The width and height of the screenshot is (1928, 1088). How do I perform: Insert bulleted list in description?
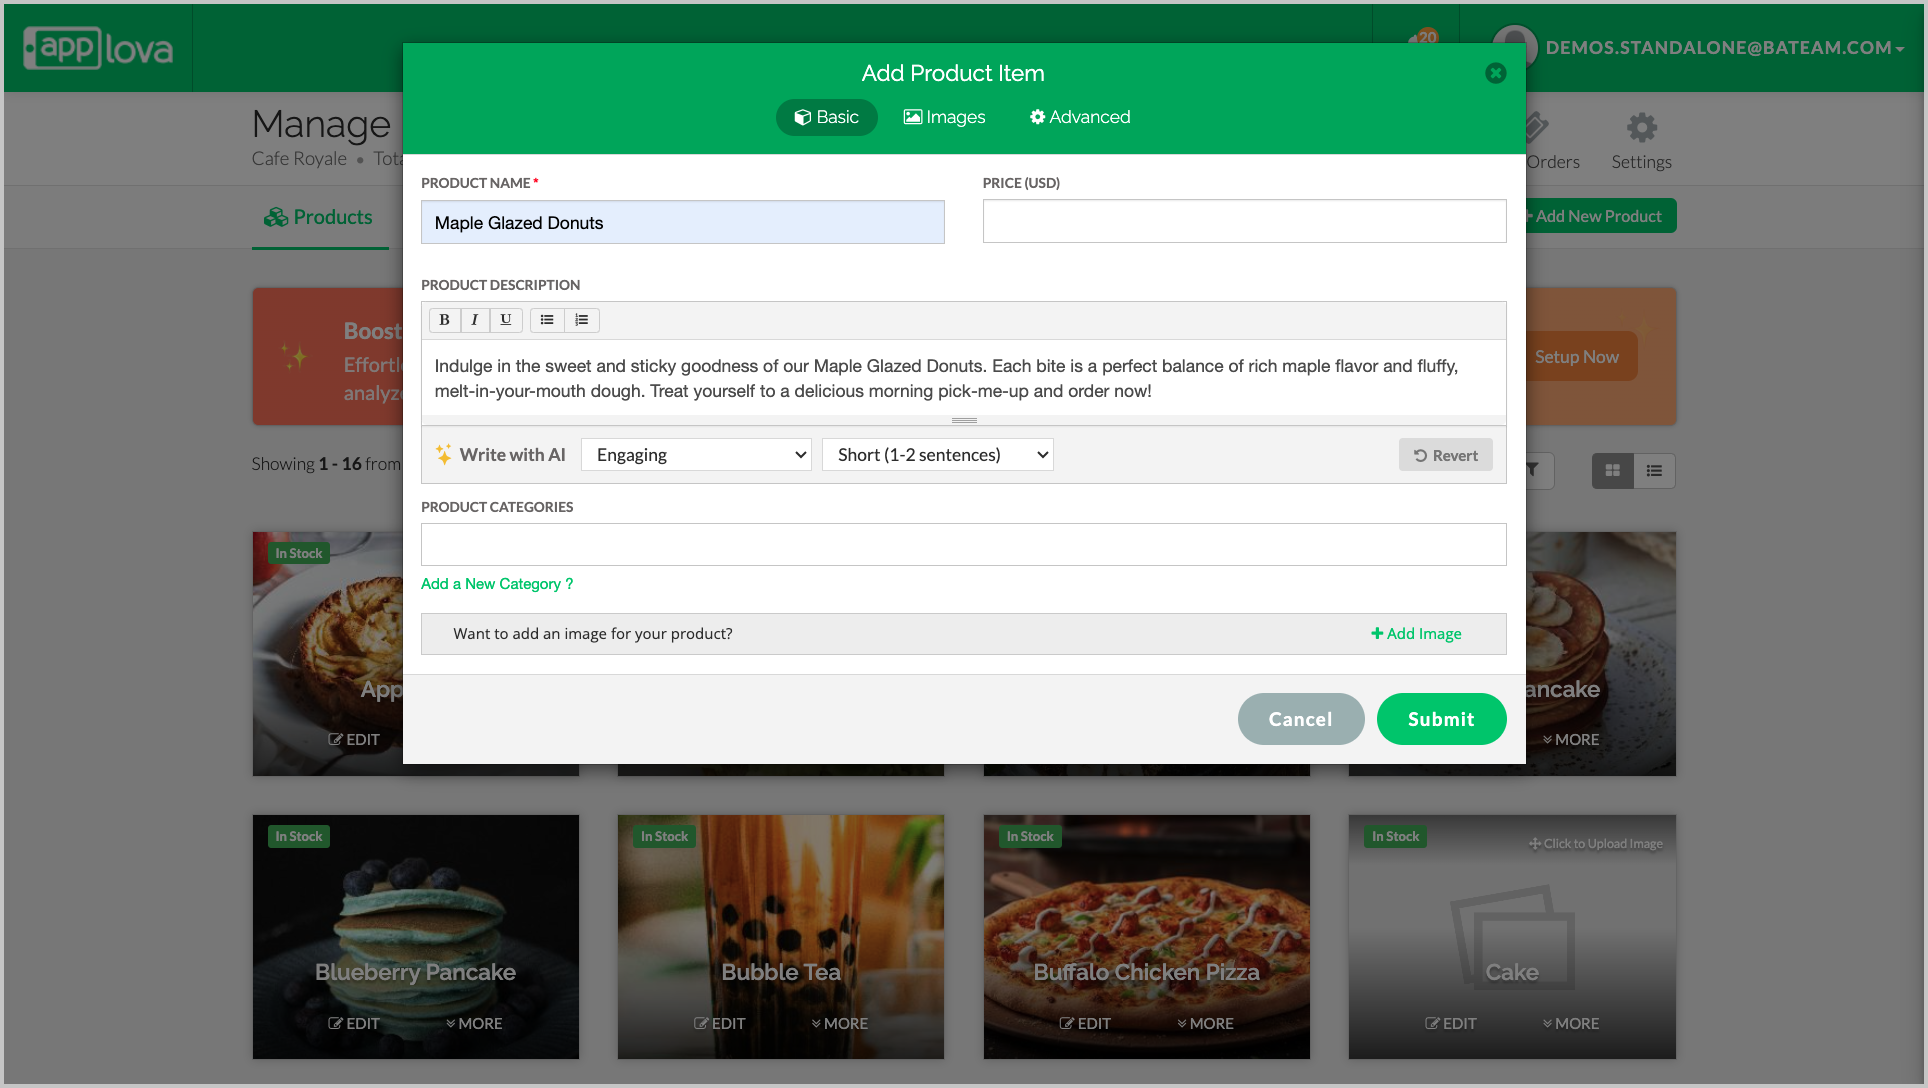click(547, 320)
